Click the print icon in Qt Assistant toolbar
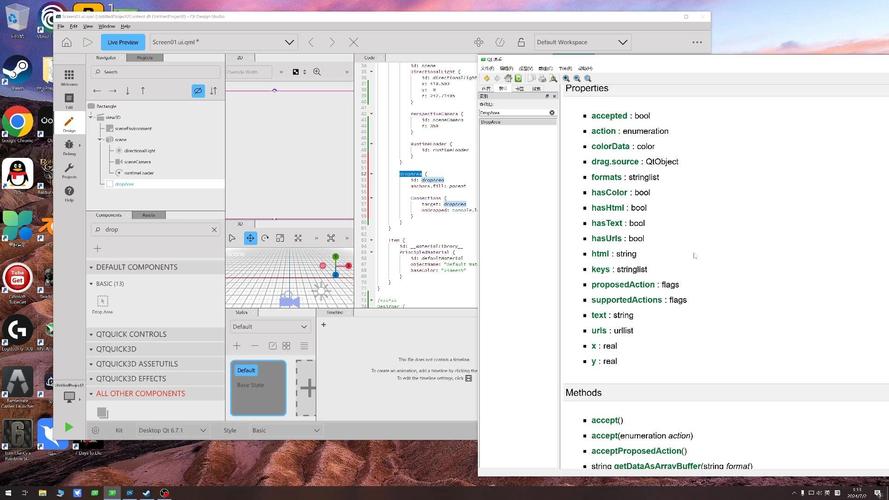Screen dimensions: 889x500 [543, 78]
